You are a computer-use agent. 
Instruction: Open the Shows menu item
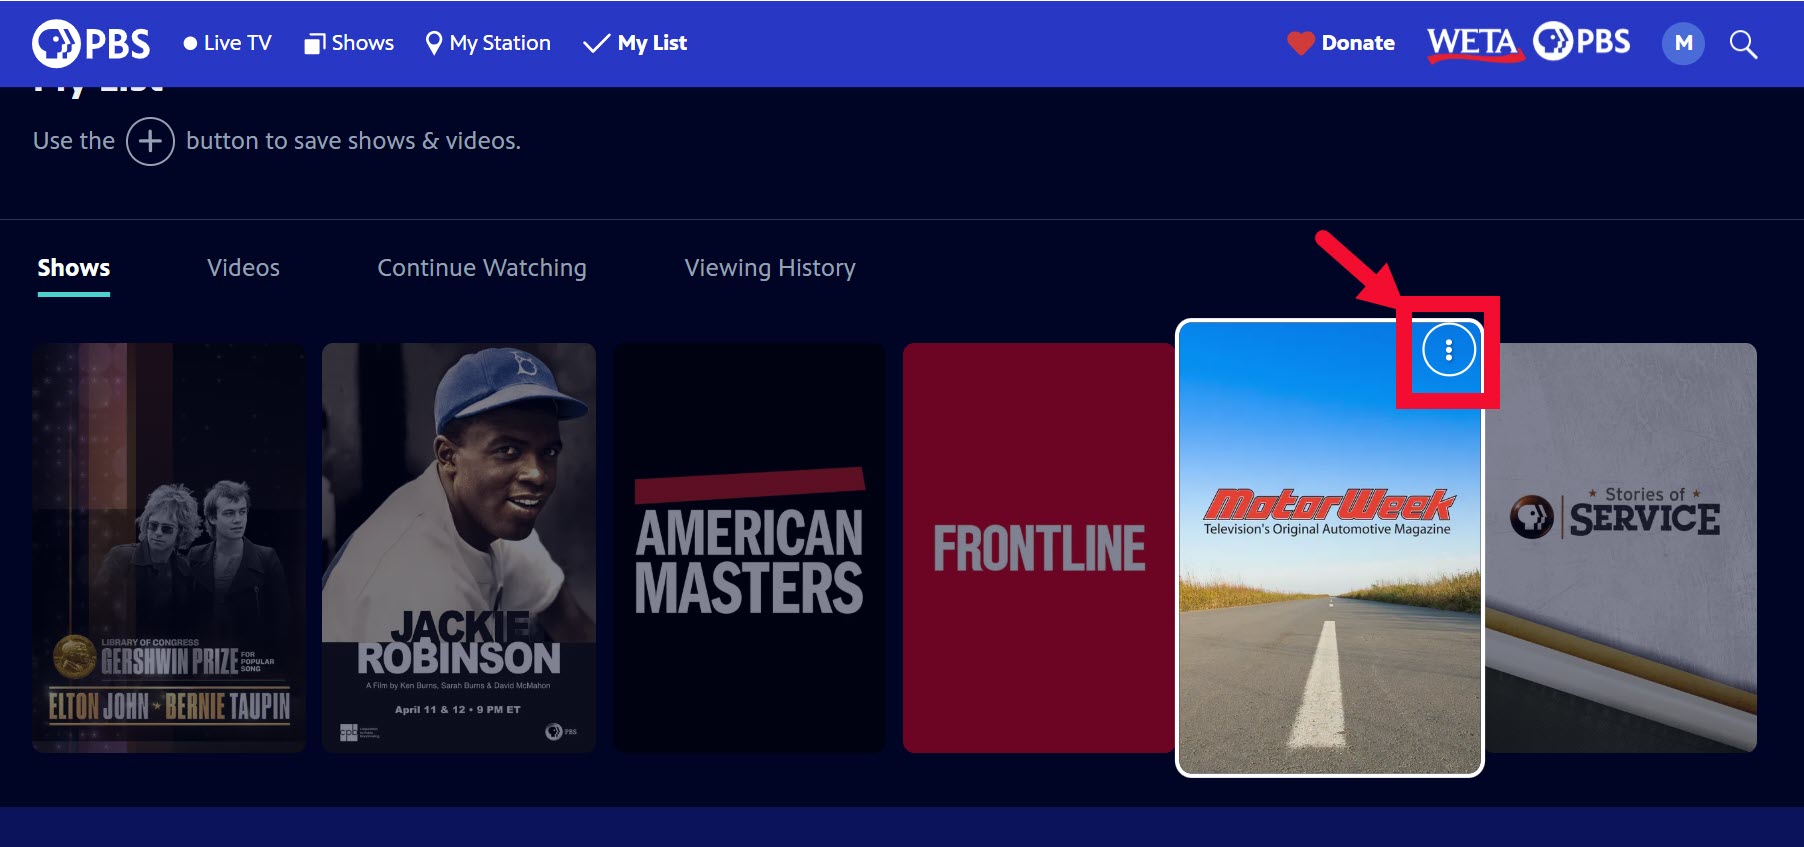[349, 43]
